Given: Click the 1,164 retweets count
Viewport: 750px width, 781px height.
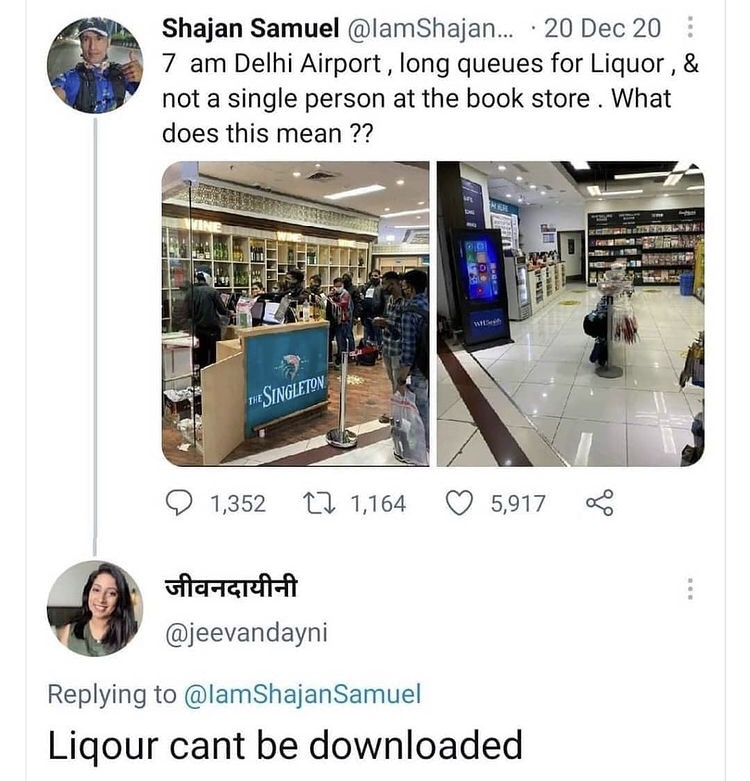Looking at the screenshot, I should [378, 504].
